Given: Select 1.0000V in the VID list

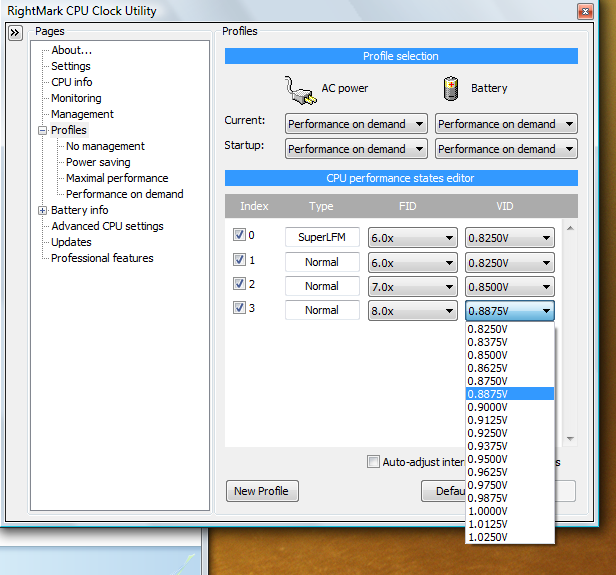Looking at the screenshot, I should pyautogui.click(x=510, y=511).
